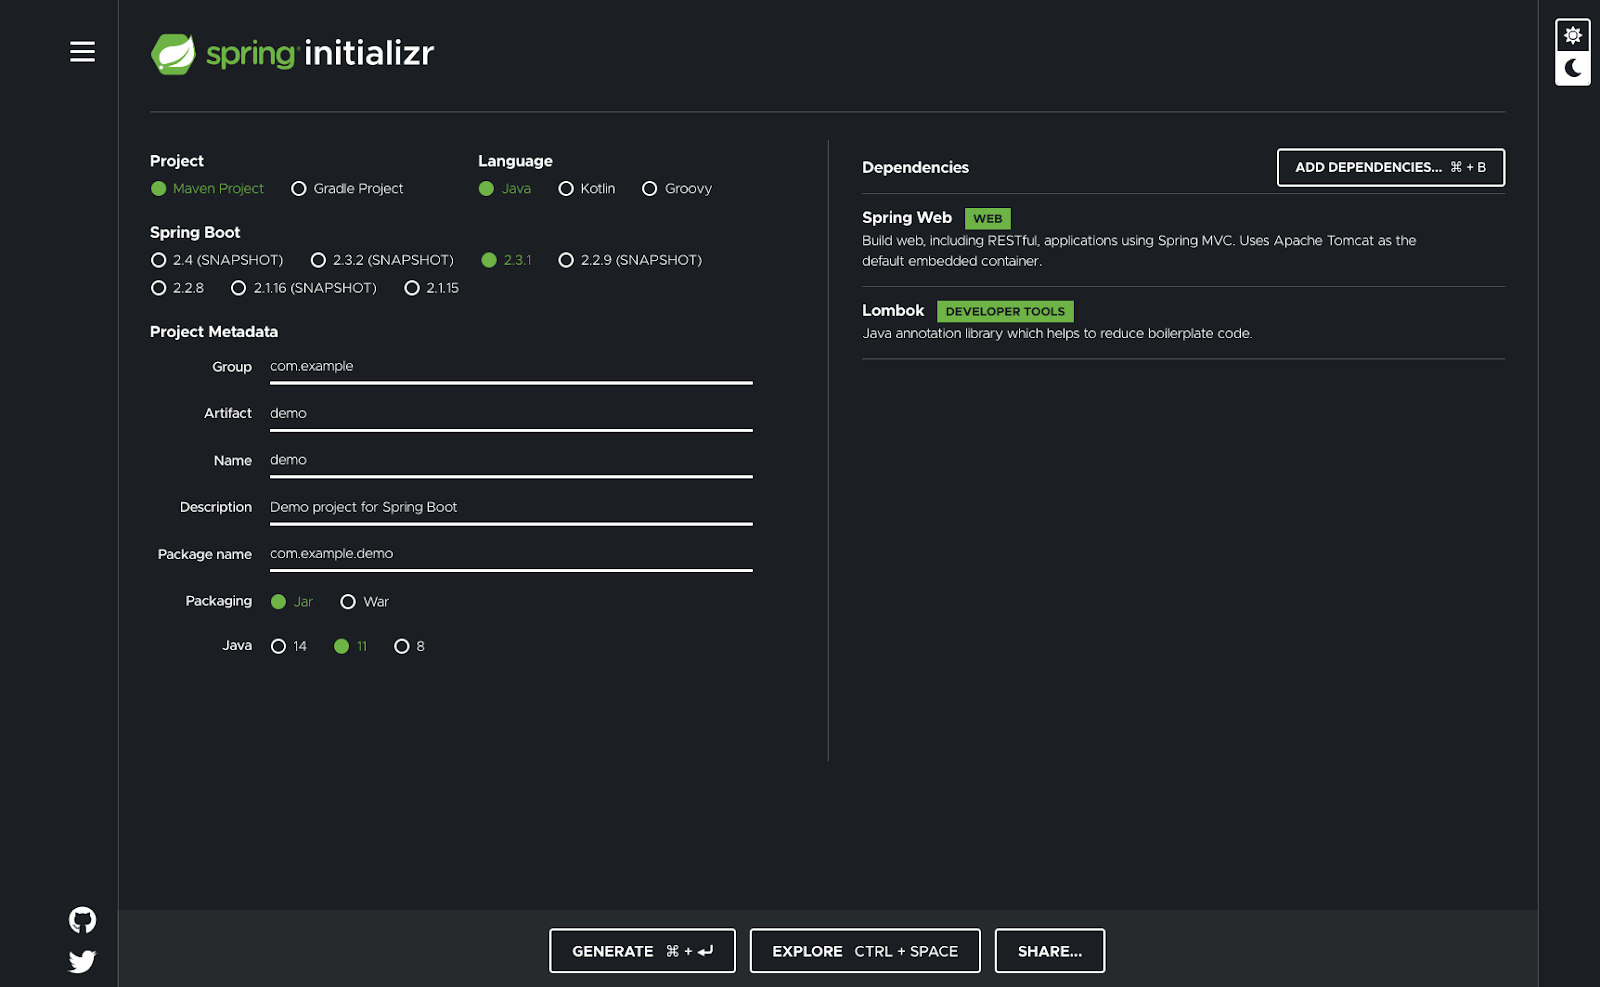Click the Lombok description text

[x=1057, y=334]
